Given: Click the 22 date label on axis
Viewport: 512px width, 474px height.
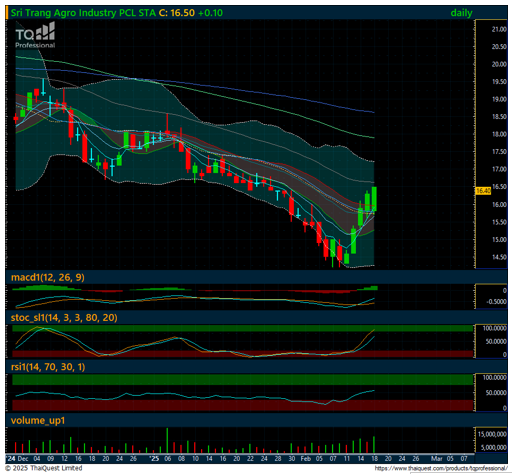Looking at the screenshot, I should click(250, 459).
